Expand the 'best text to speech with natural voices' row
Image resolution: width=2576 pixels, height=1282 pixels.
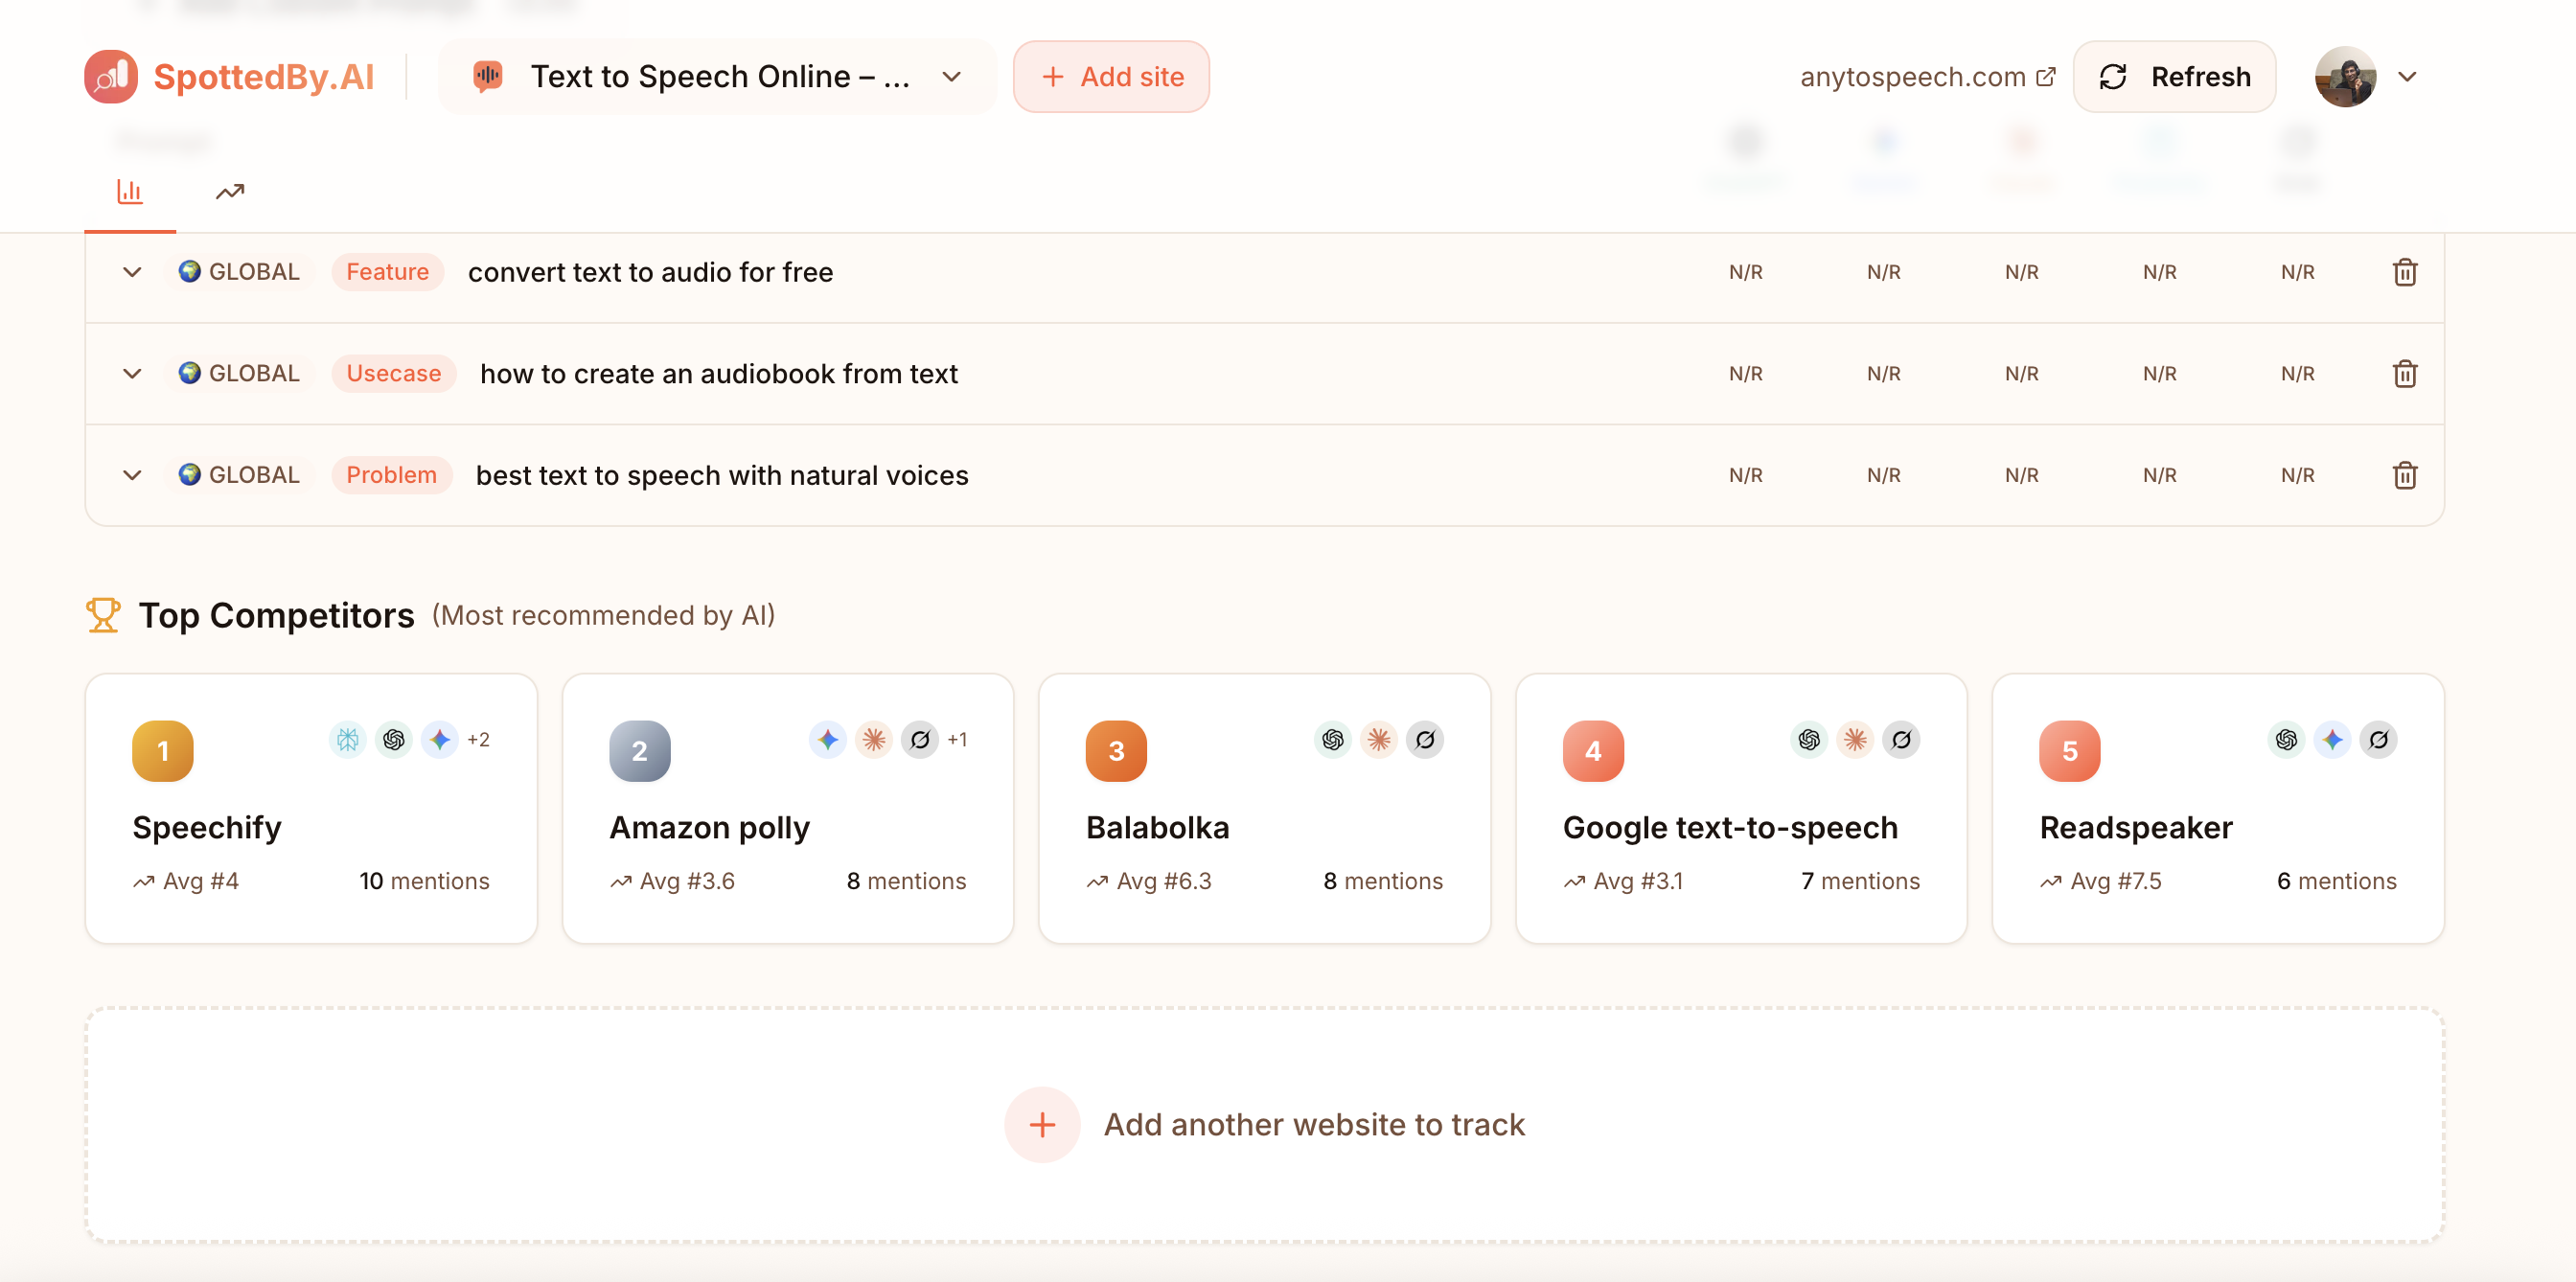pyautogui.click(x=132, y=475)
